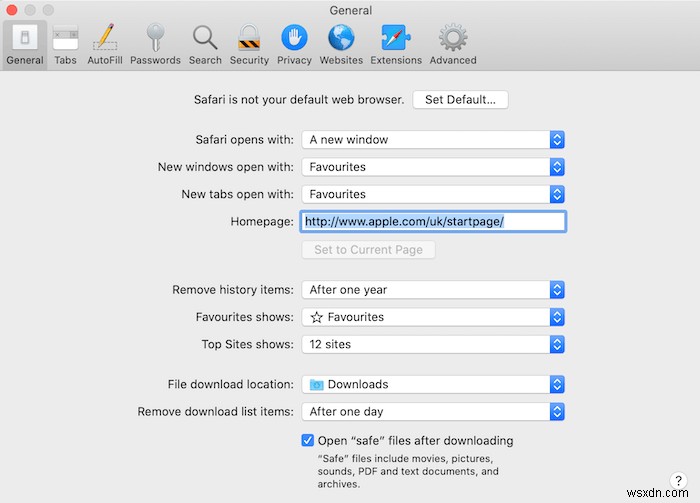The image size is (700, 503).
Task: Click the Homepage URL text field
Action: [433, 221]
